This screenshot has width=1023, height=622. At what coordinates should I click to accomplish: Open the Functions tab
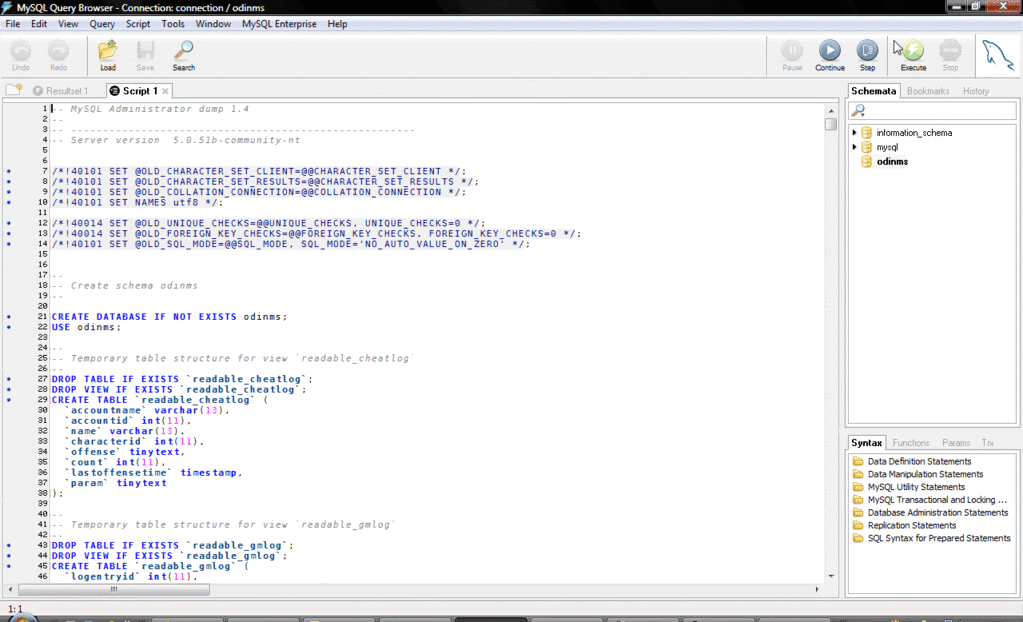point(910,442)
